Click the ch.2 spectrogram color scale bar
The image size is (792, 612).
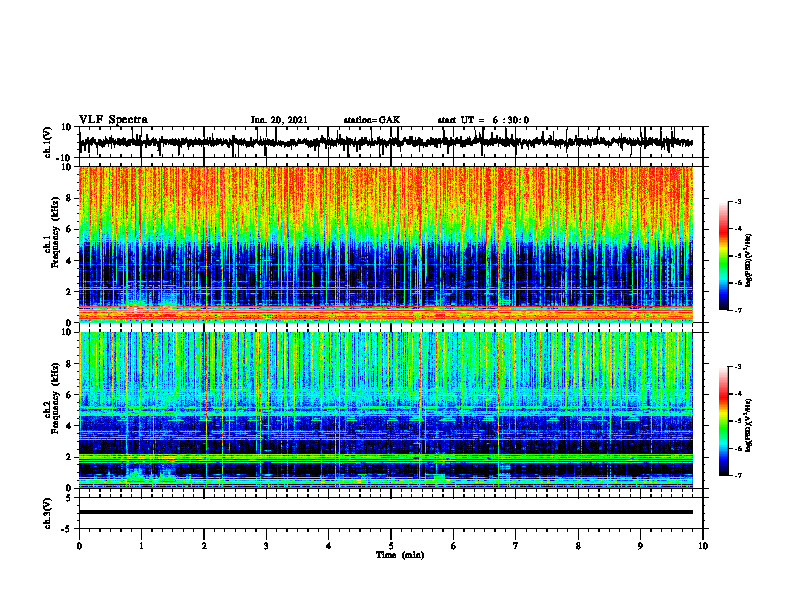[723, 421]
